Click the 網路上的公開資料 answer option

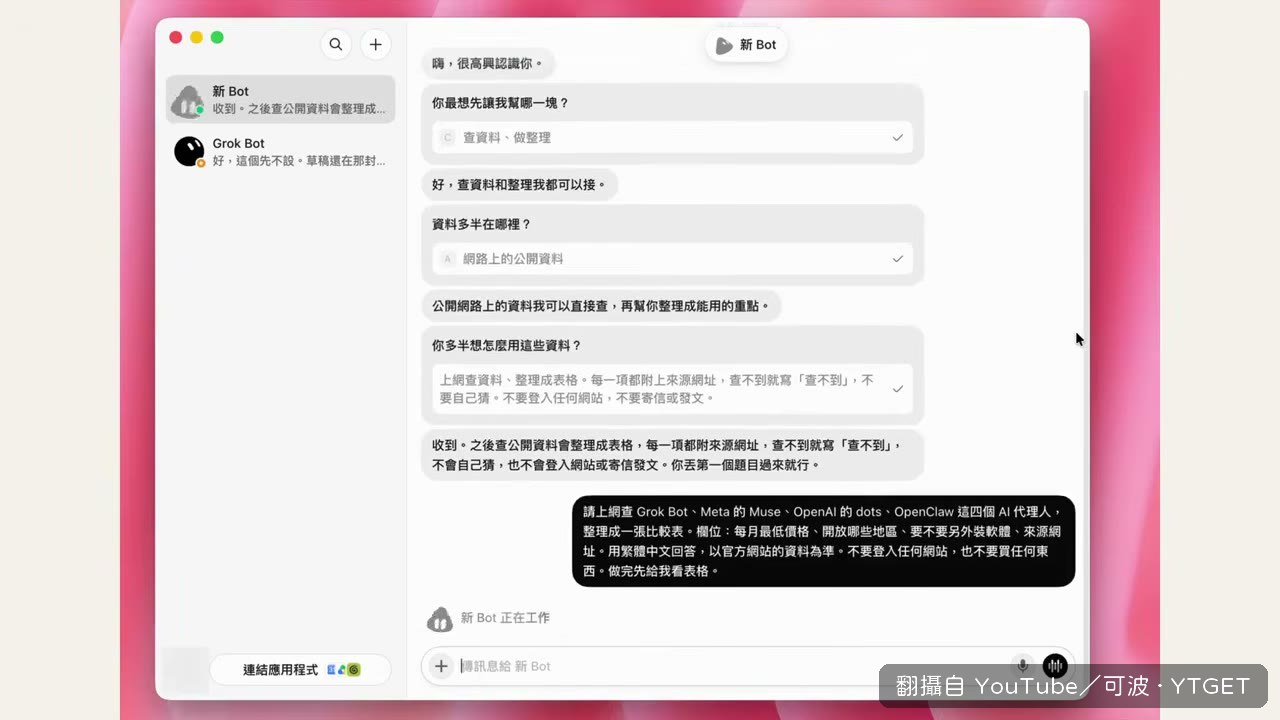coord(672,258)
